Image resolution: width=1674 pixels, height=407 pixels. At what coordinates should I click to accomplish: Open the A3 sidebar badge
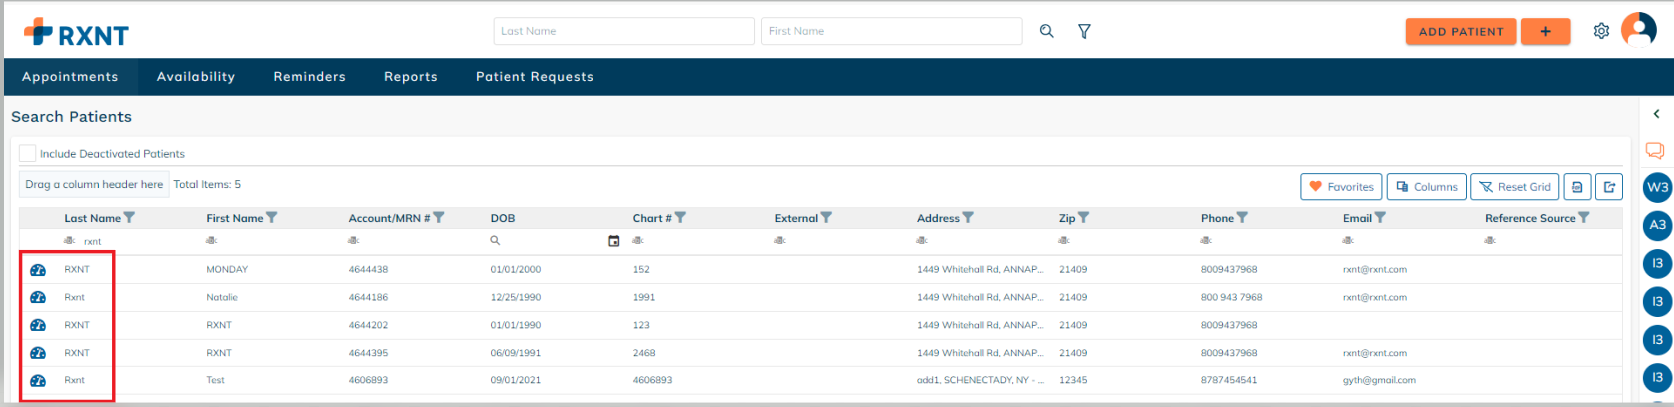coord(1658,225)
